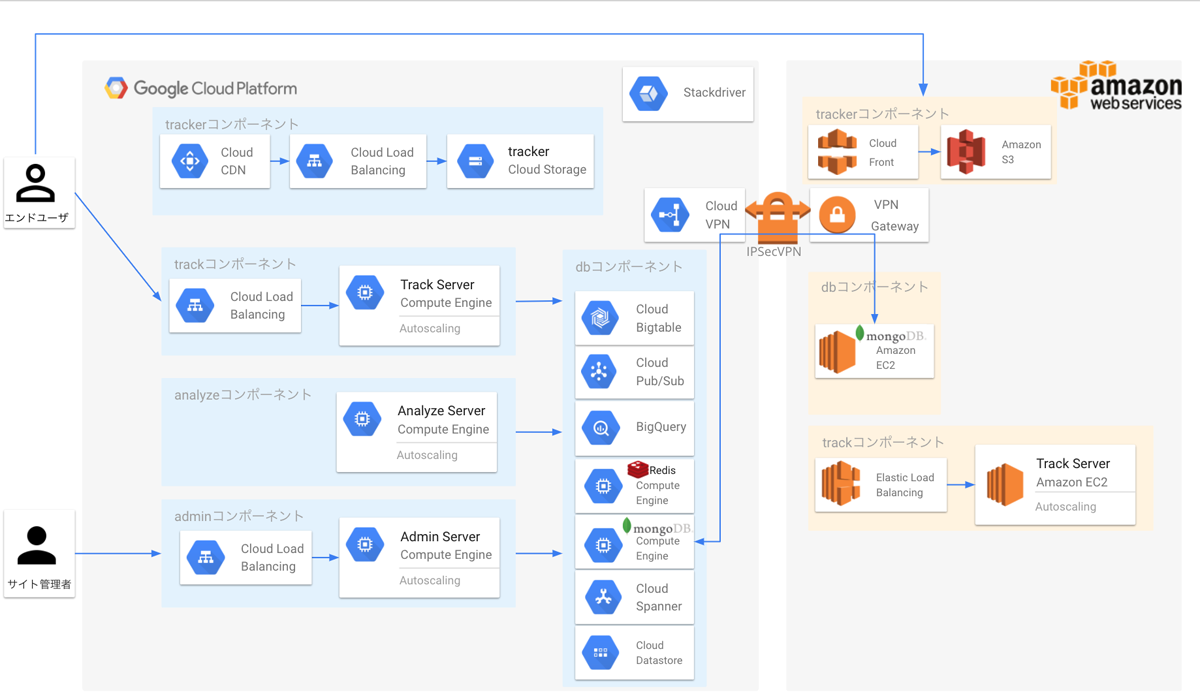
Task: Select the Admin Server Compute Engine icon
Action: click(365, 544)
